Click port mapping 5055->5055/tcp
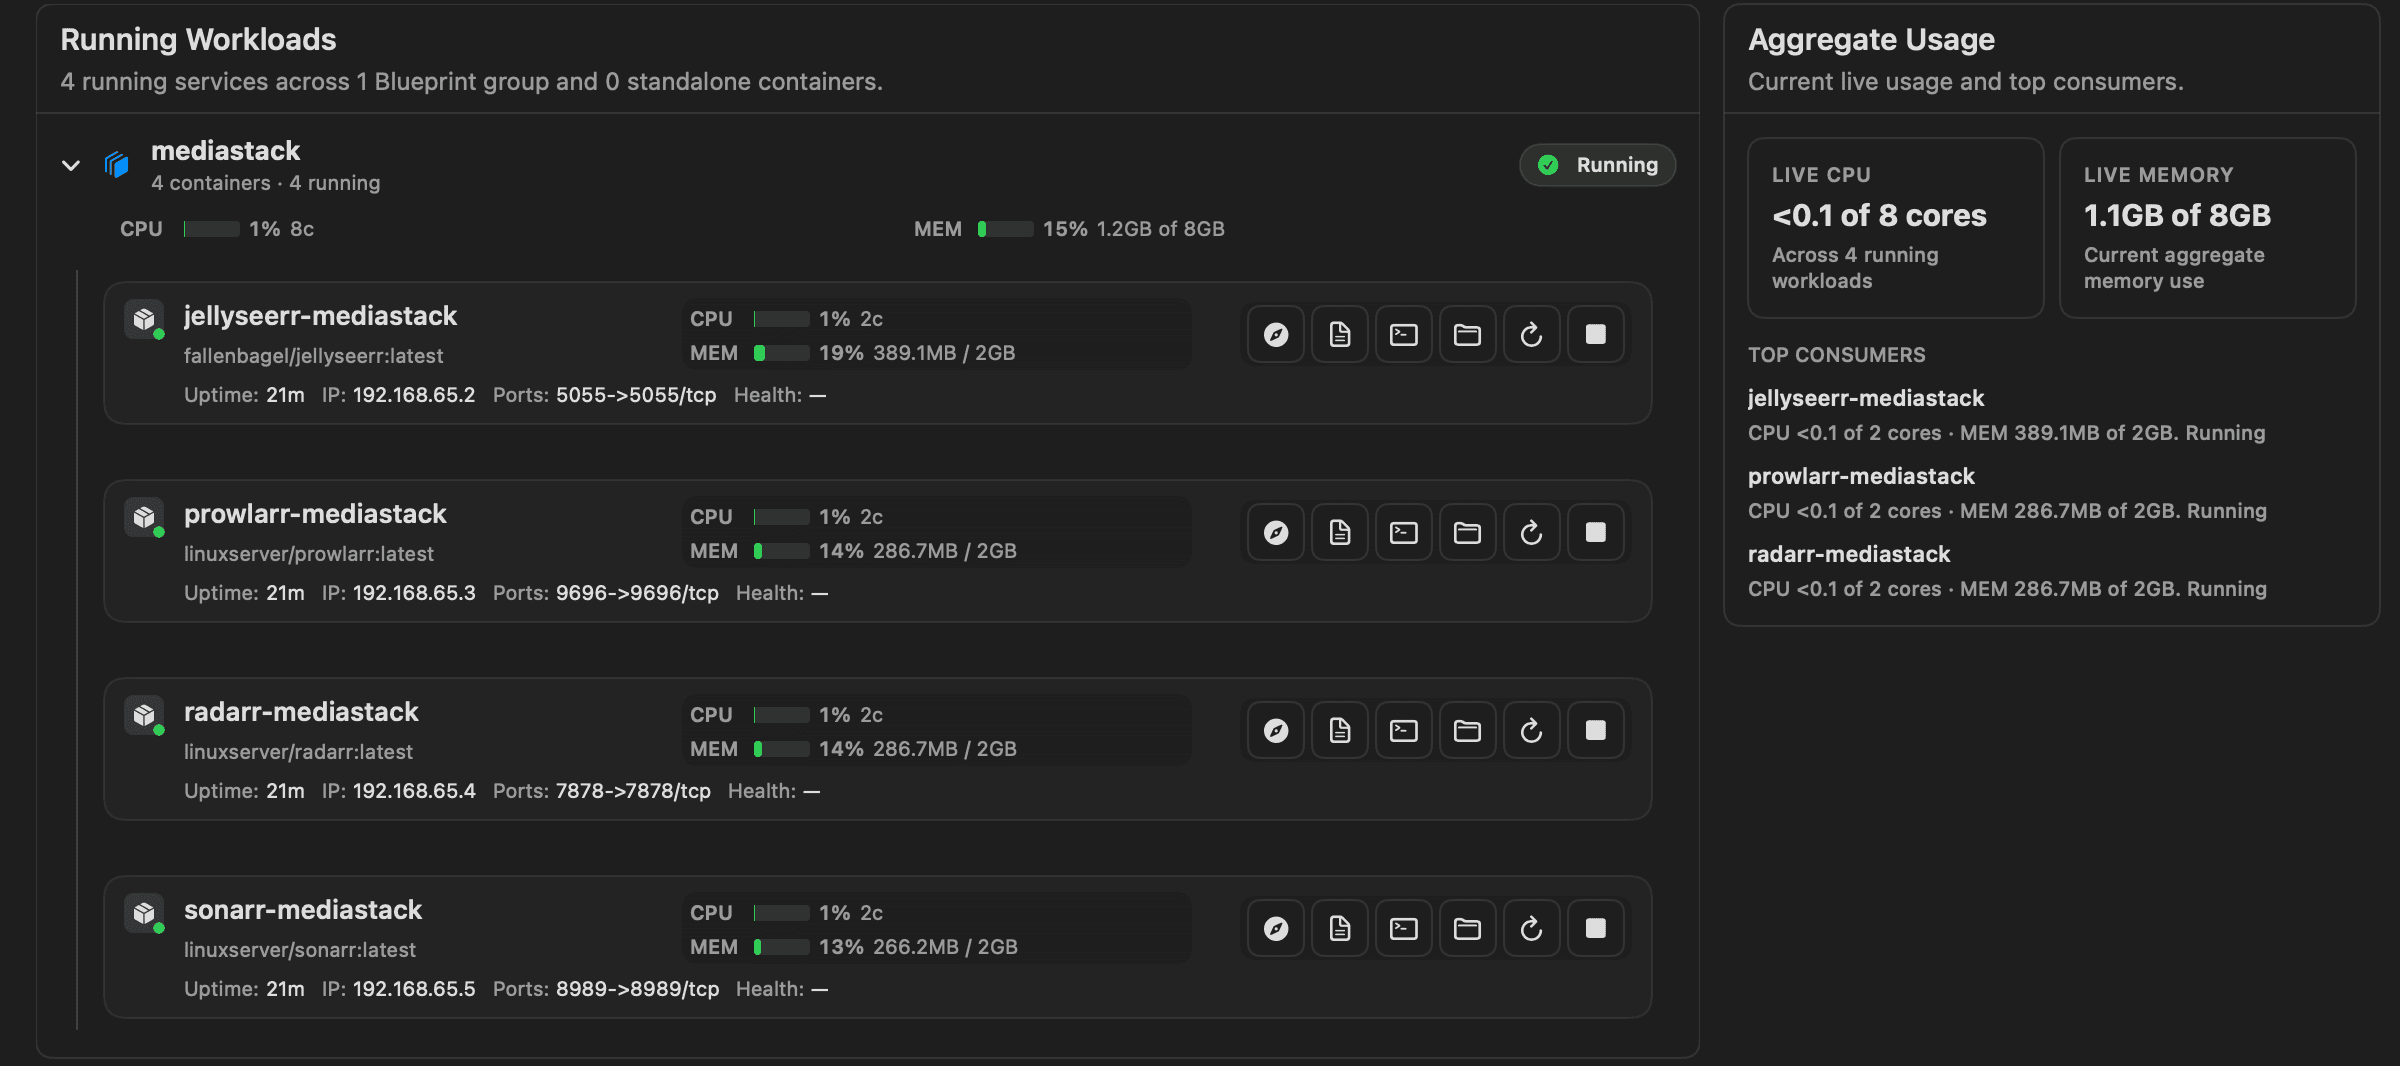The width and height of the screenshot is (2400, 1066). click(636, 395)
